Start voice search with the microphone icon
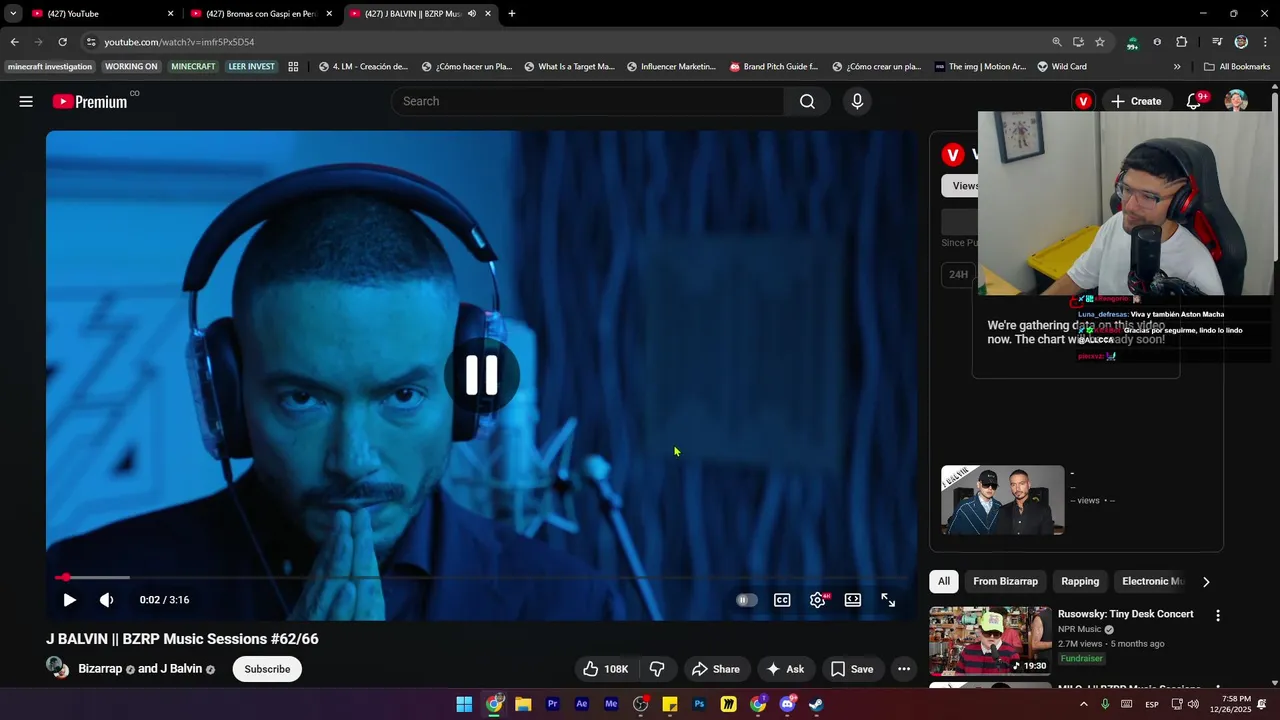 [x=857, y=101]
